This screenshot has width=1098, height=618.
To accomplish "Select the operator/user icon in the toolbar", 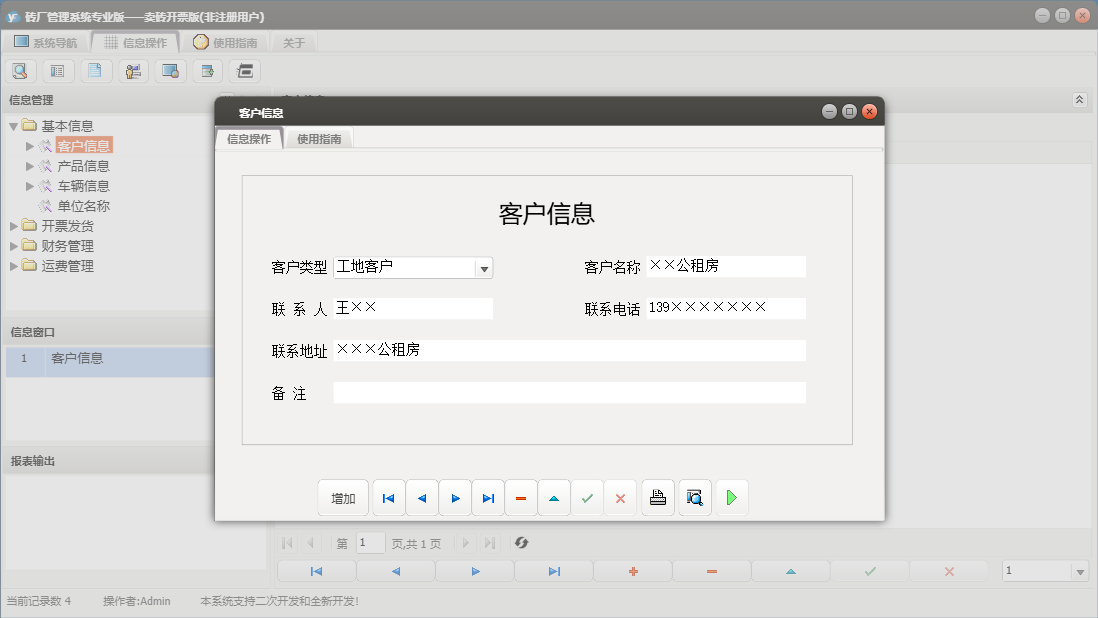I will (x=132, y=71).
